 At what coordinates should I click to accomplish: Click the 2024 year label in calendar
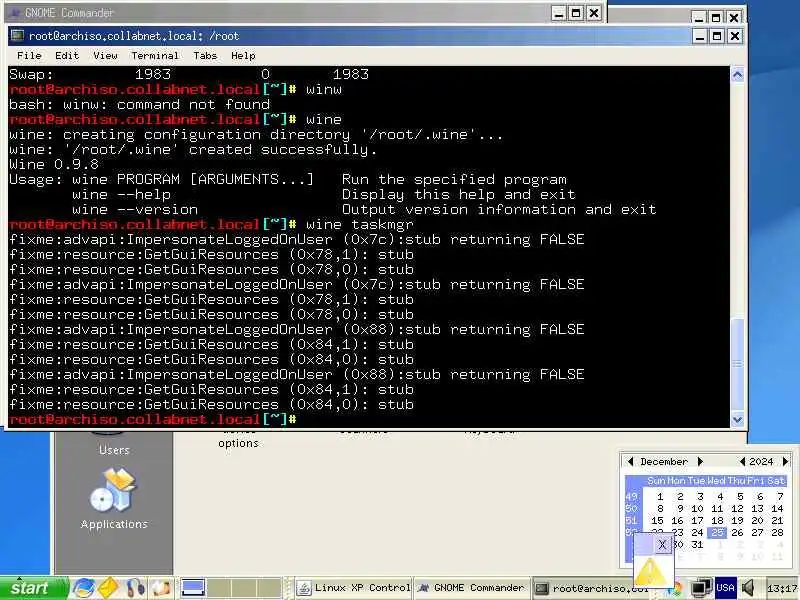[x=761, y=462]
